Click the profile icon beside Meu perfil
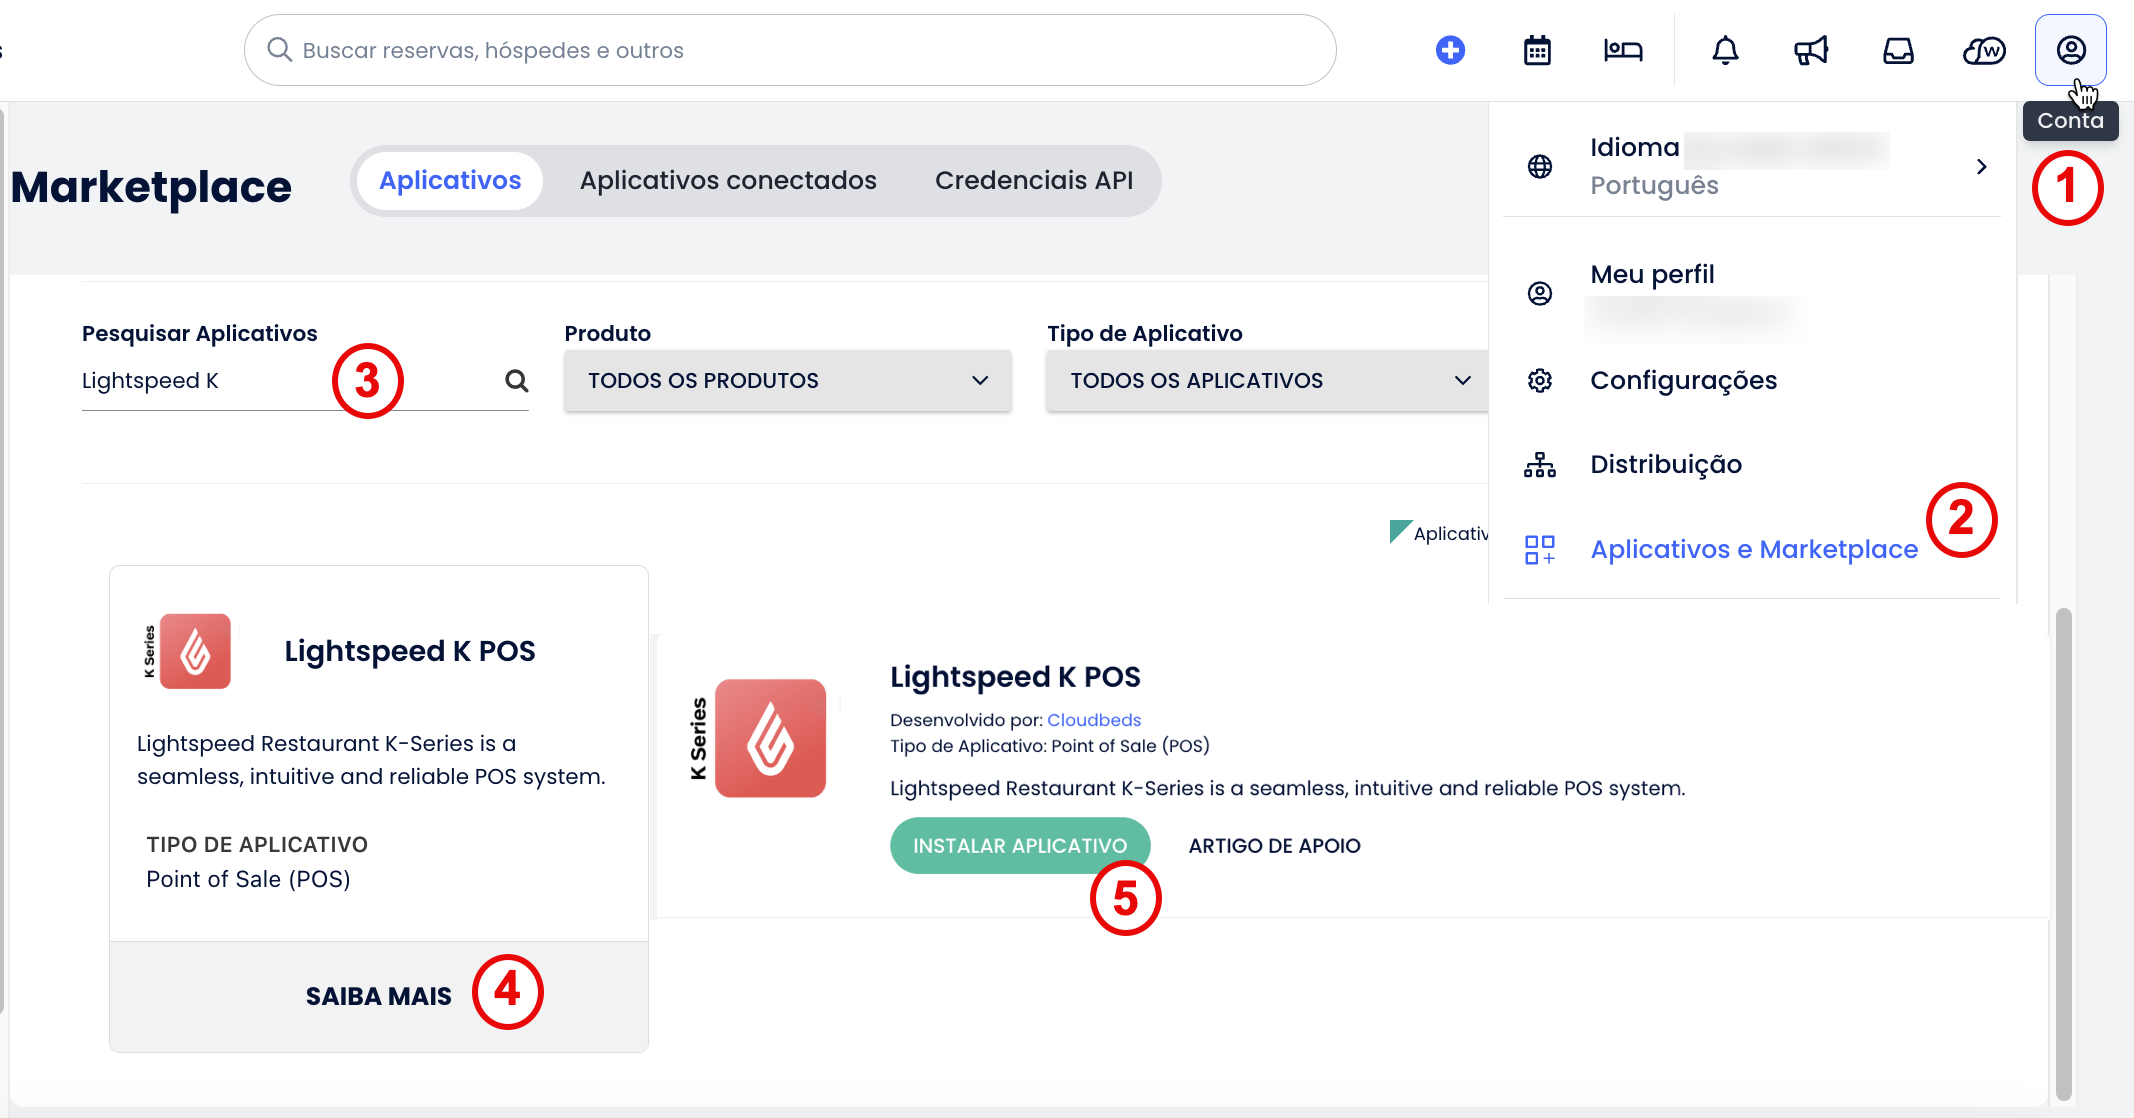Image resolution: width=2134 pixels, height=1118 pixels. (x=1540, y=293)
